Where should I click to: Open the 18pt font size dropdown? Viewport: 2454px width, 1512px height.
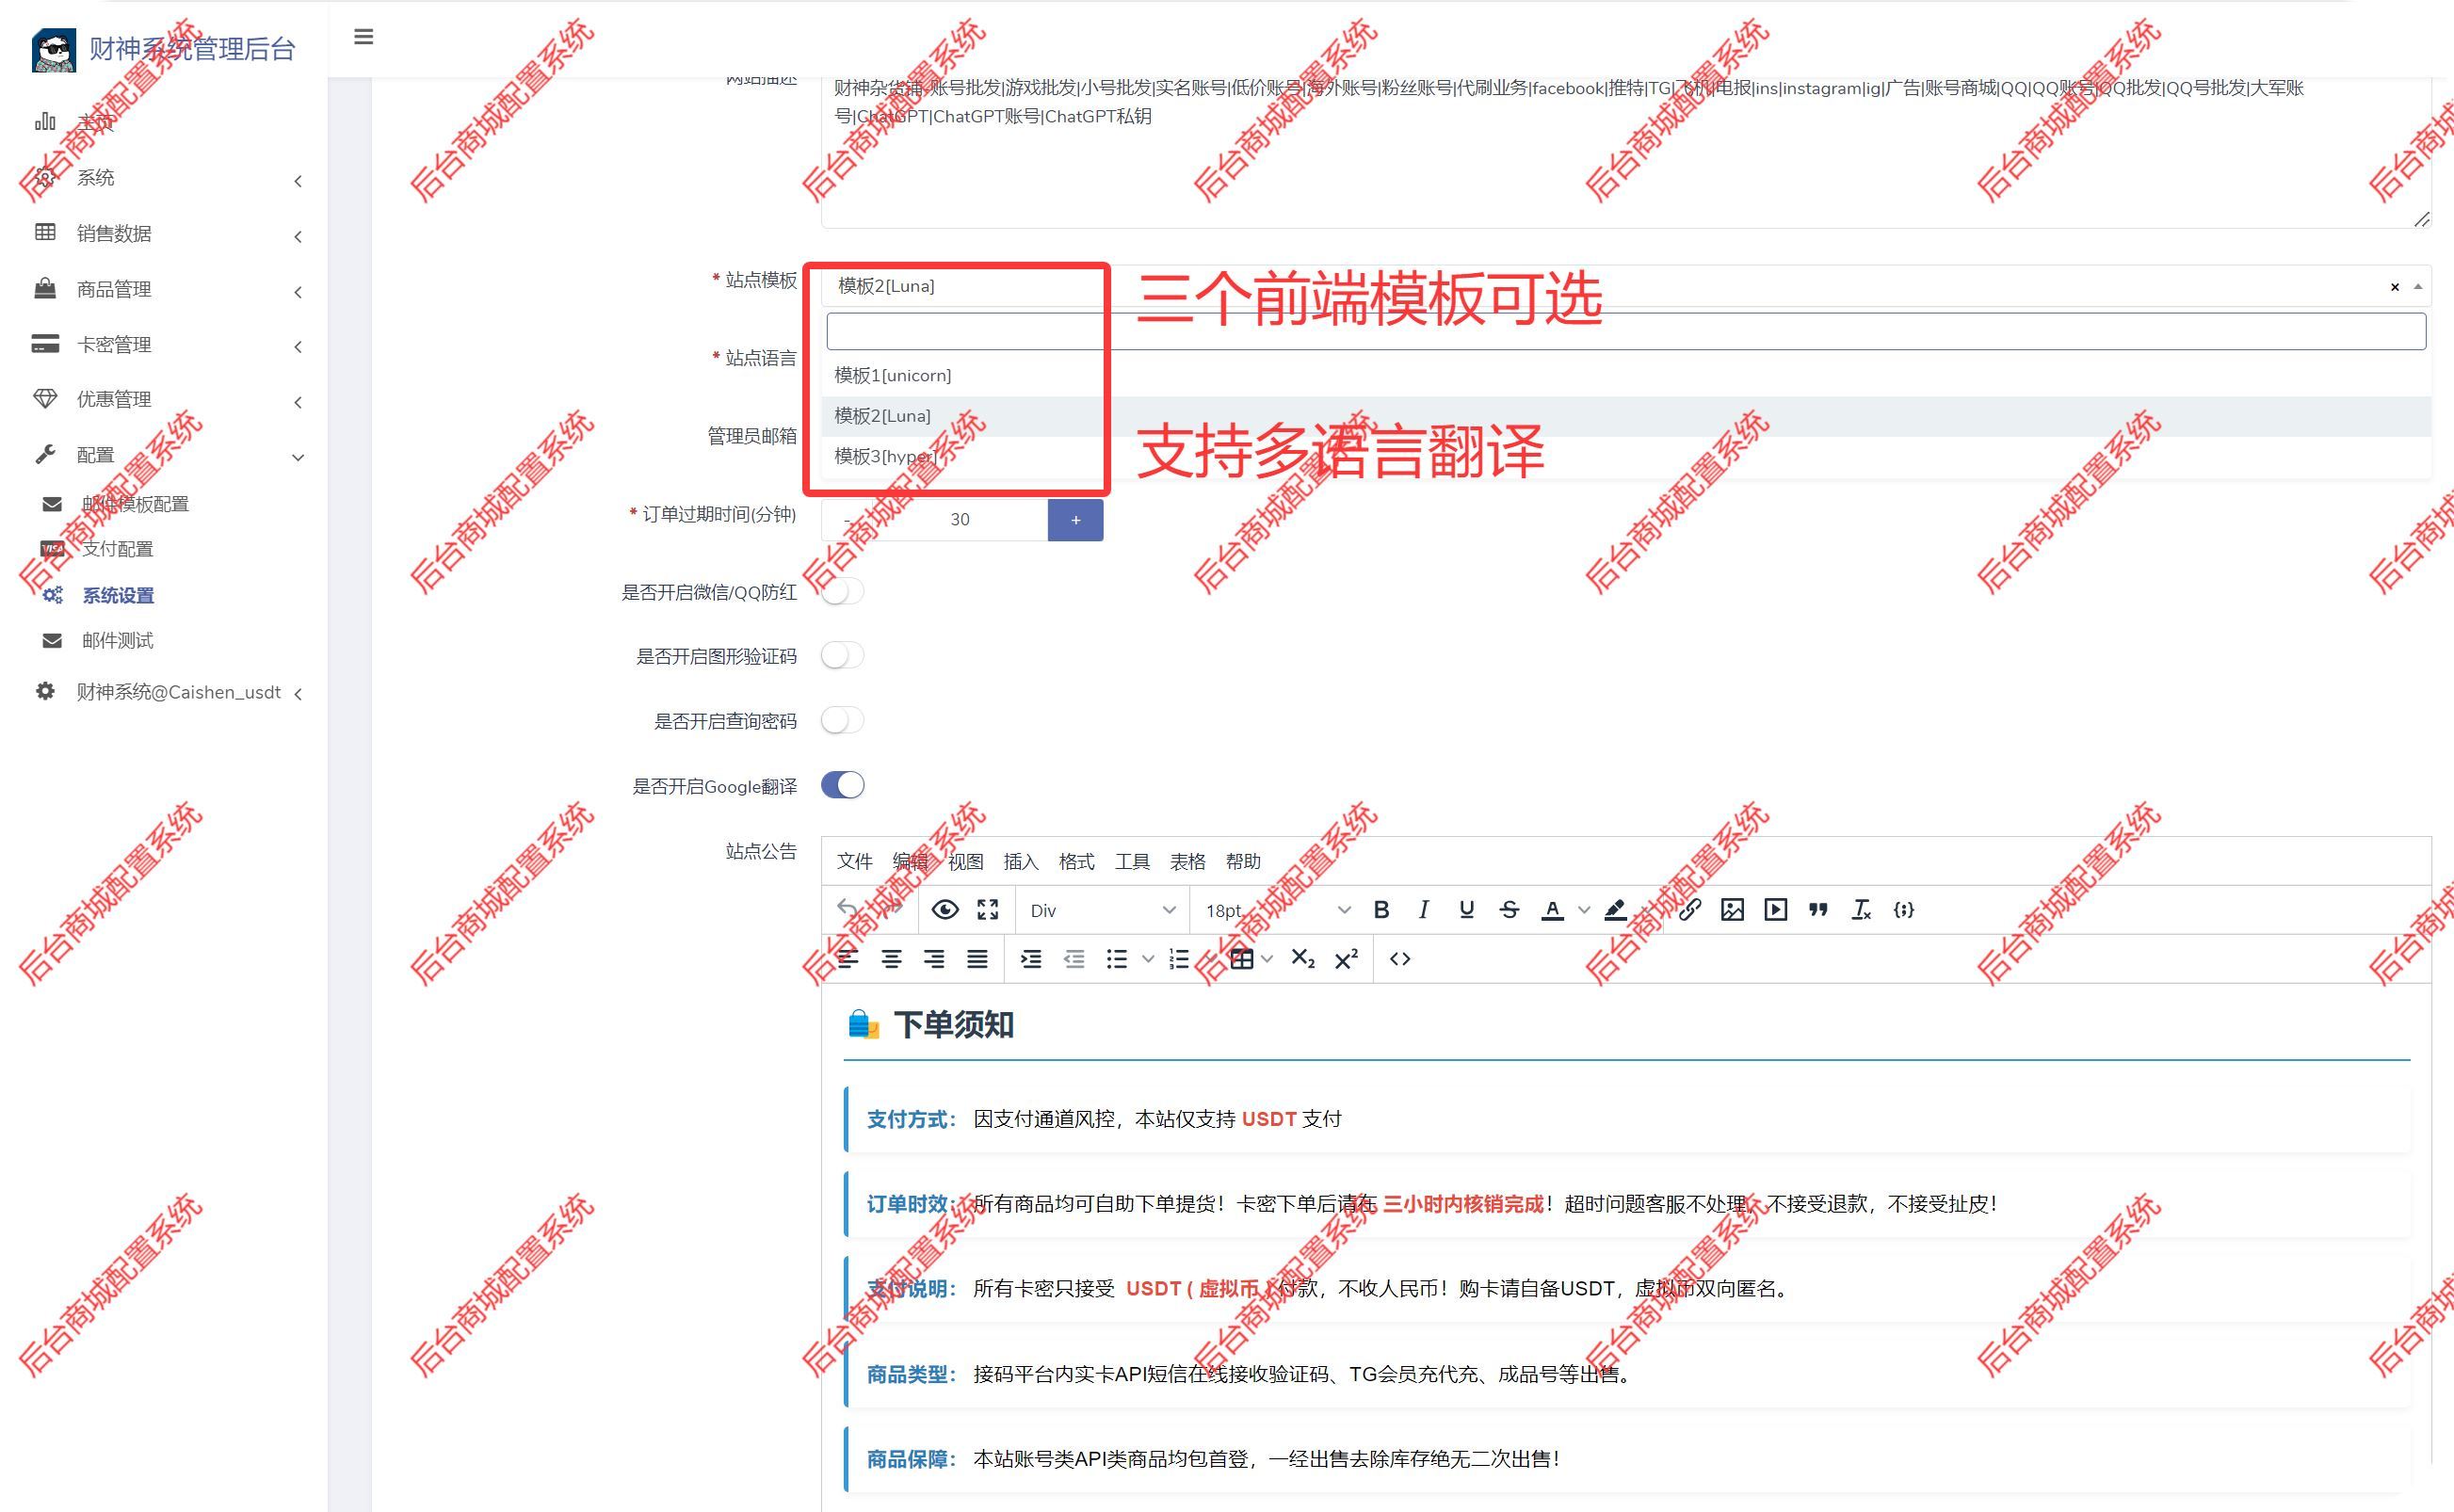pyautogui.click(x=1270, y=909)
